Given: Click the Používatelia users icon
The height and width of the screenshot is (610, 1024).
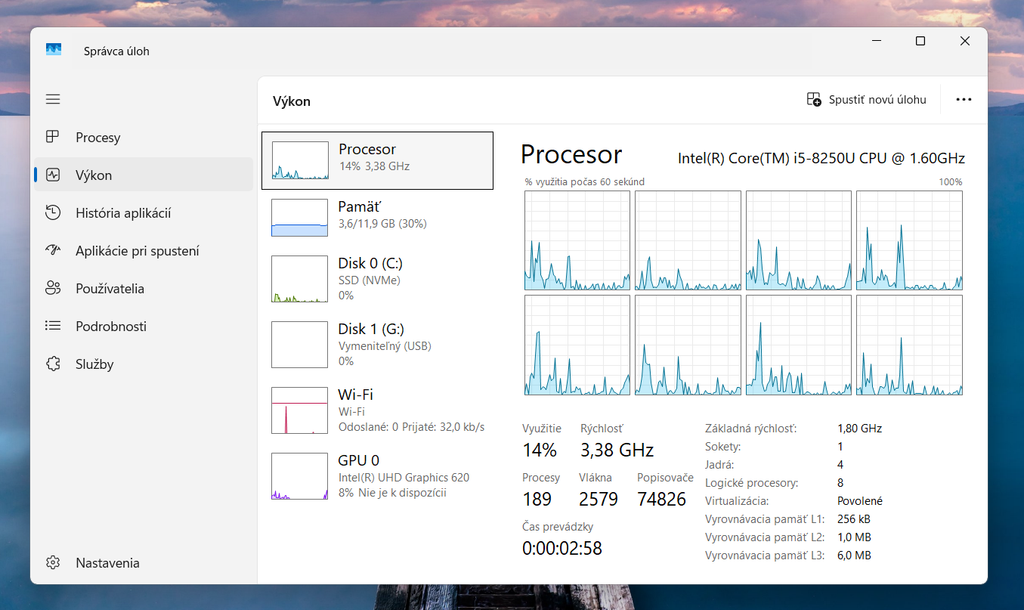Looking at the screenshot, I should [53, 288].
